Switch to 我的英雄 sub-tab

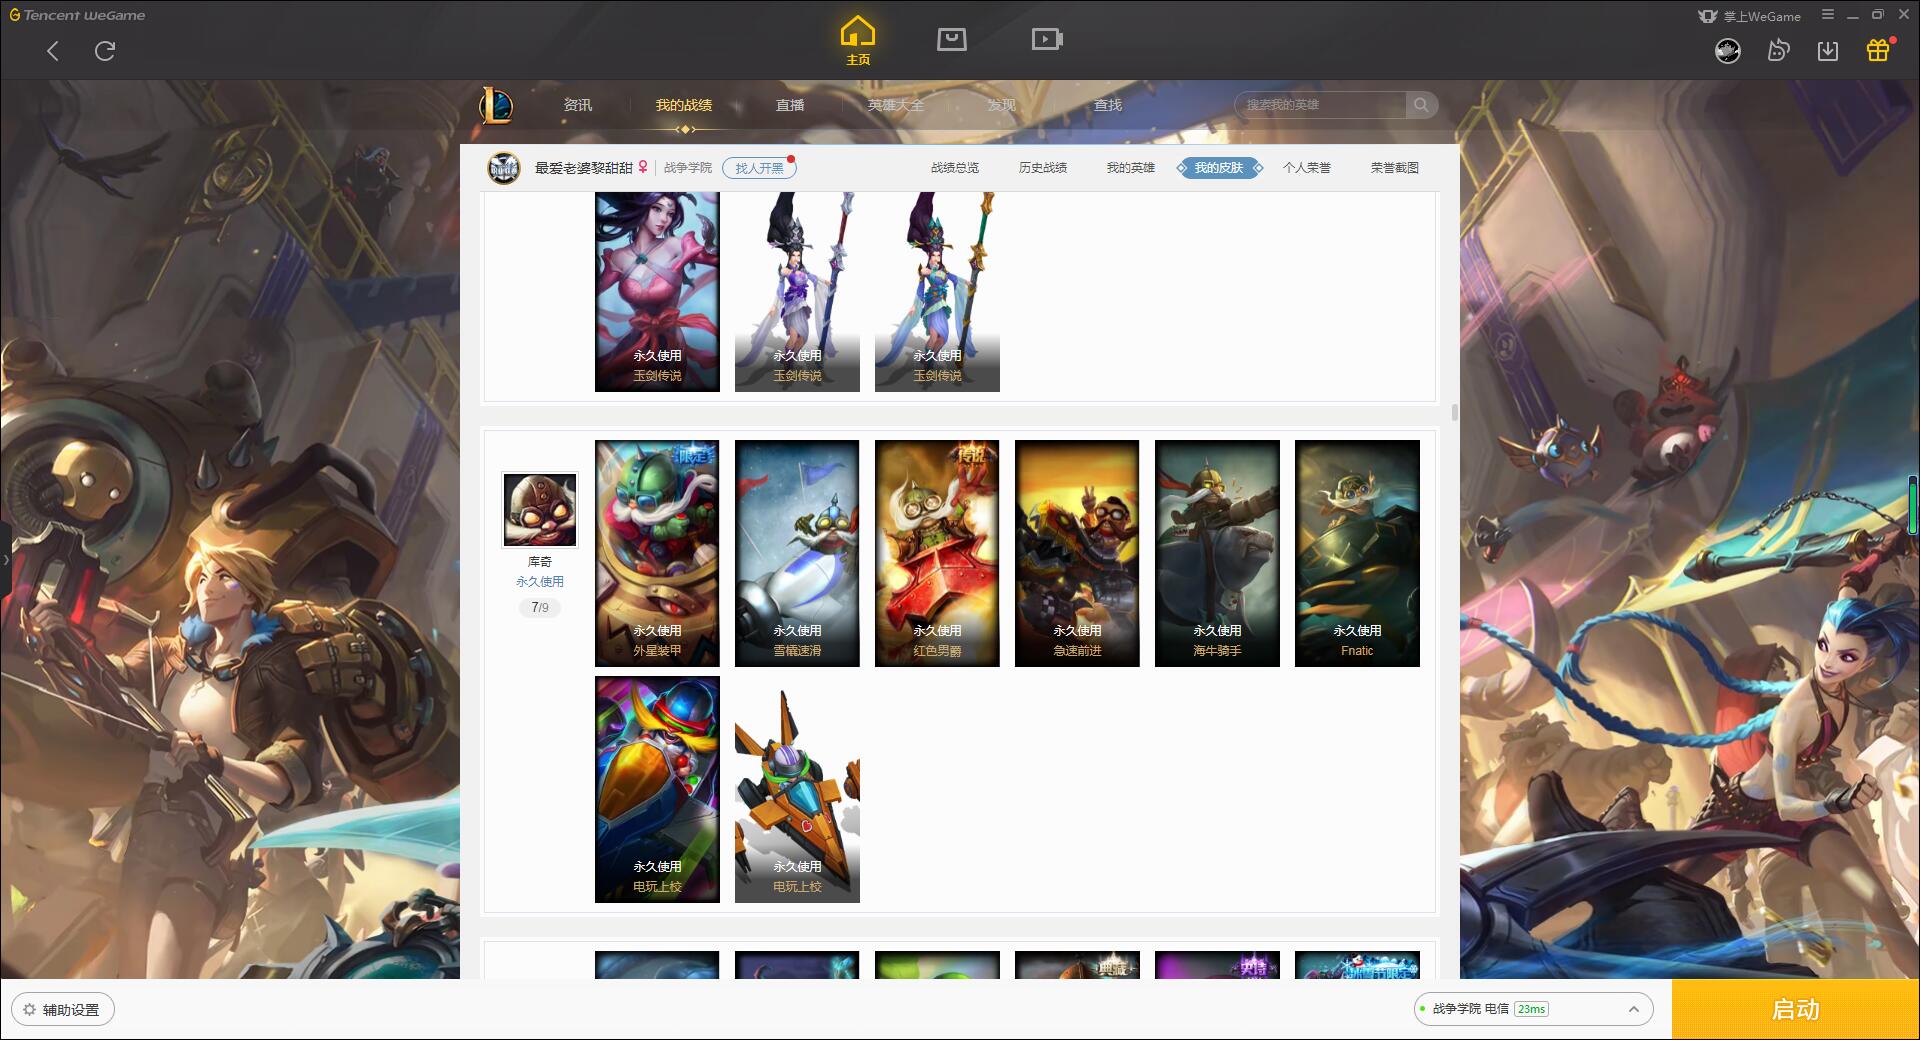click(x=1131, y=168)
